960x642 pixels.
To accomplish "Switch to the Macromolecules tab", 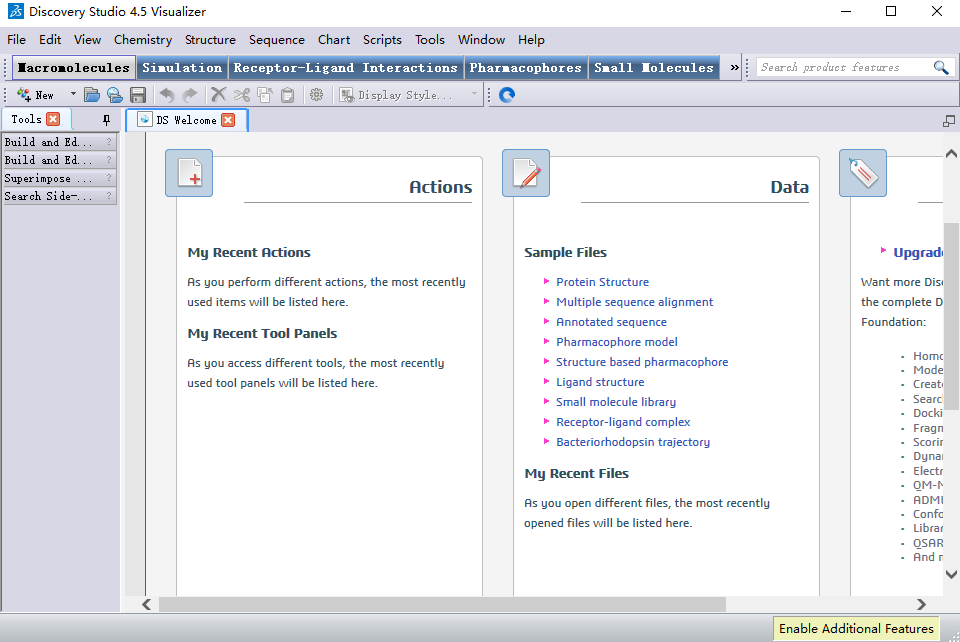I will pyautogui.click(x=73, y=67).
